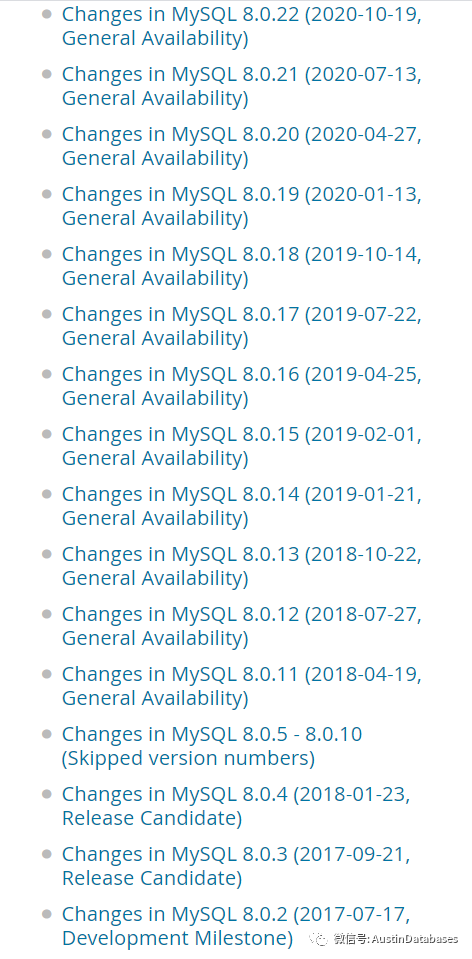
Task: Open the MySQL 8.0.15 release notes
Action: click(x=242, y=446)
